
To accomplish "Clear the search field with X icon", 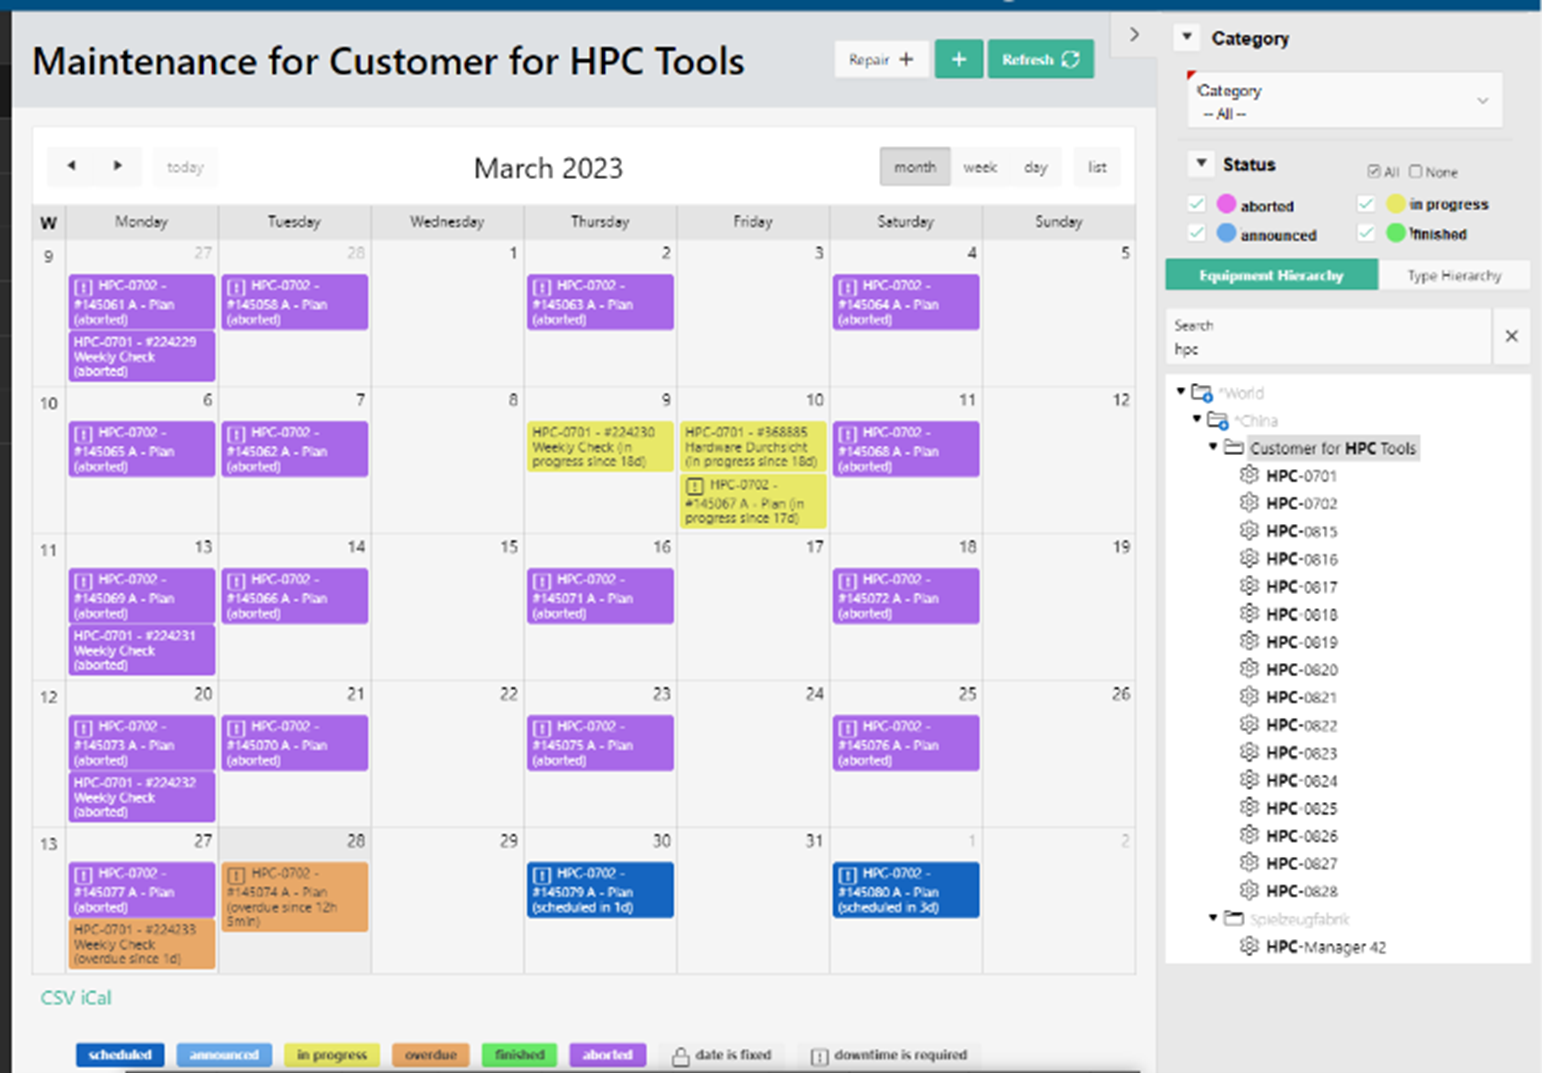I will 1511,336.
